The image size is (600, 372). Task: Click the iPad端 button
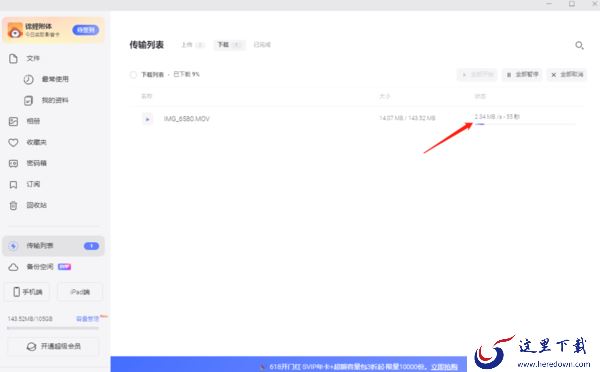[80, 292]
